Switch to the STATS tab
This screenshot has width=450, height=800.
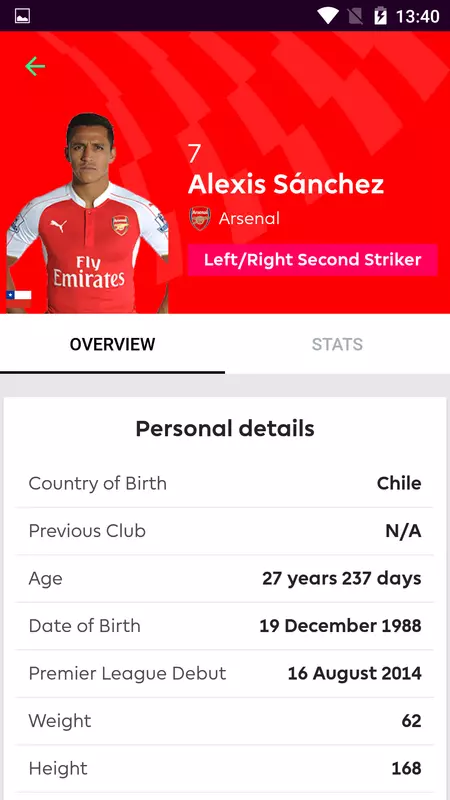click(x=337, y=344)
